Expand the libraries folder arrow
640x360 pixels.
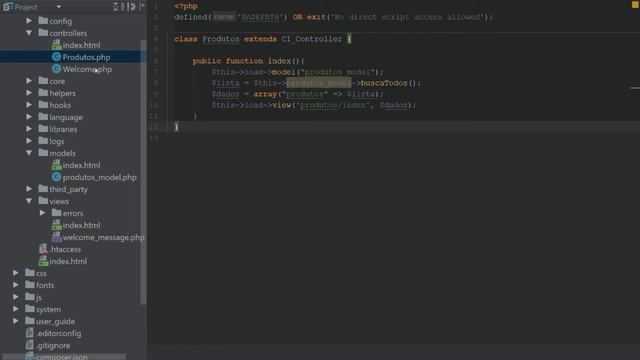(x=29, y=129)
